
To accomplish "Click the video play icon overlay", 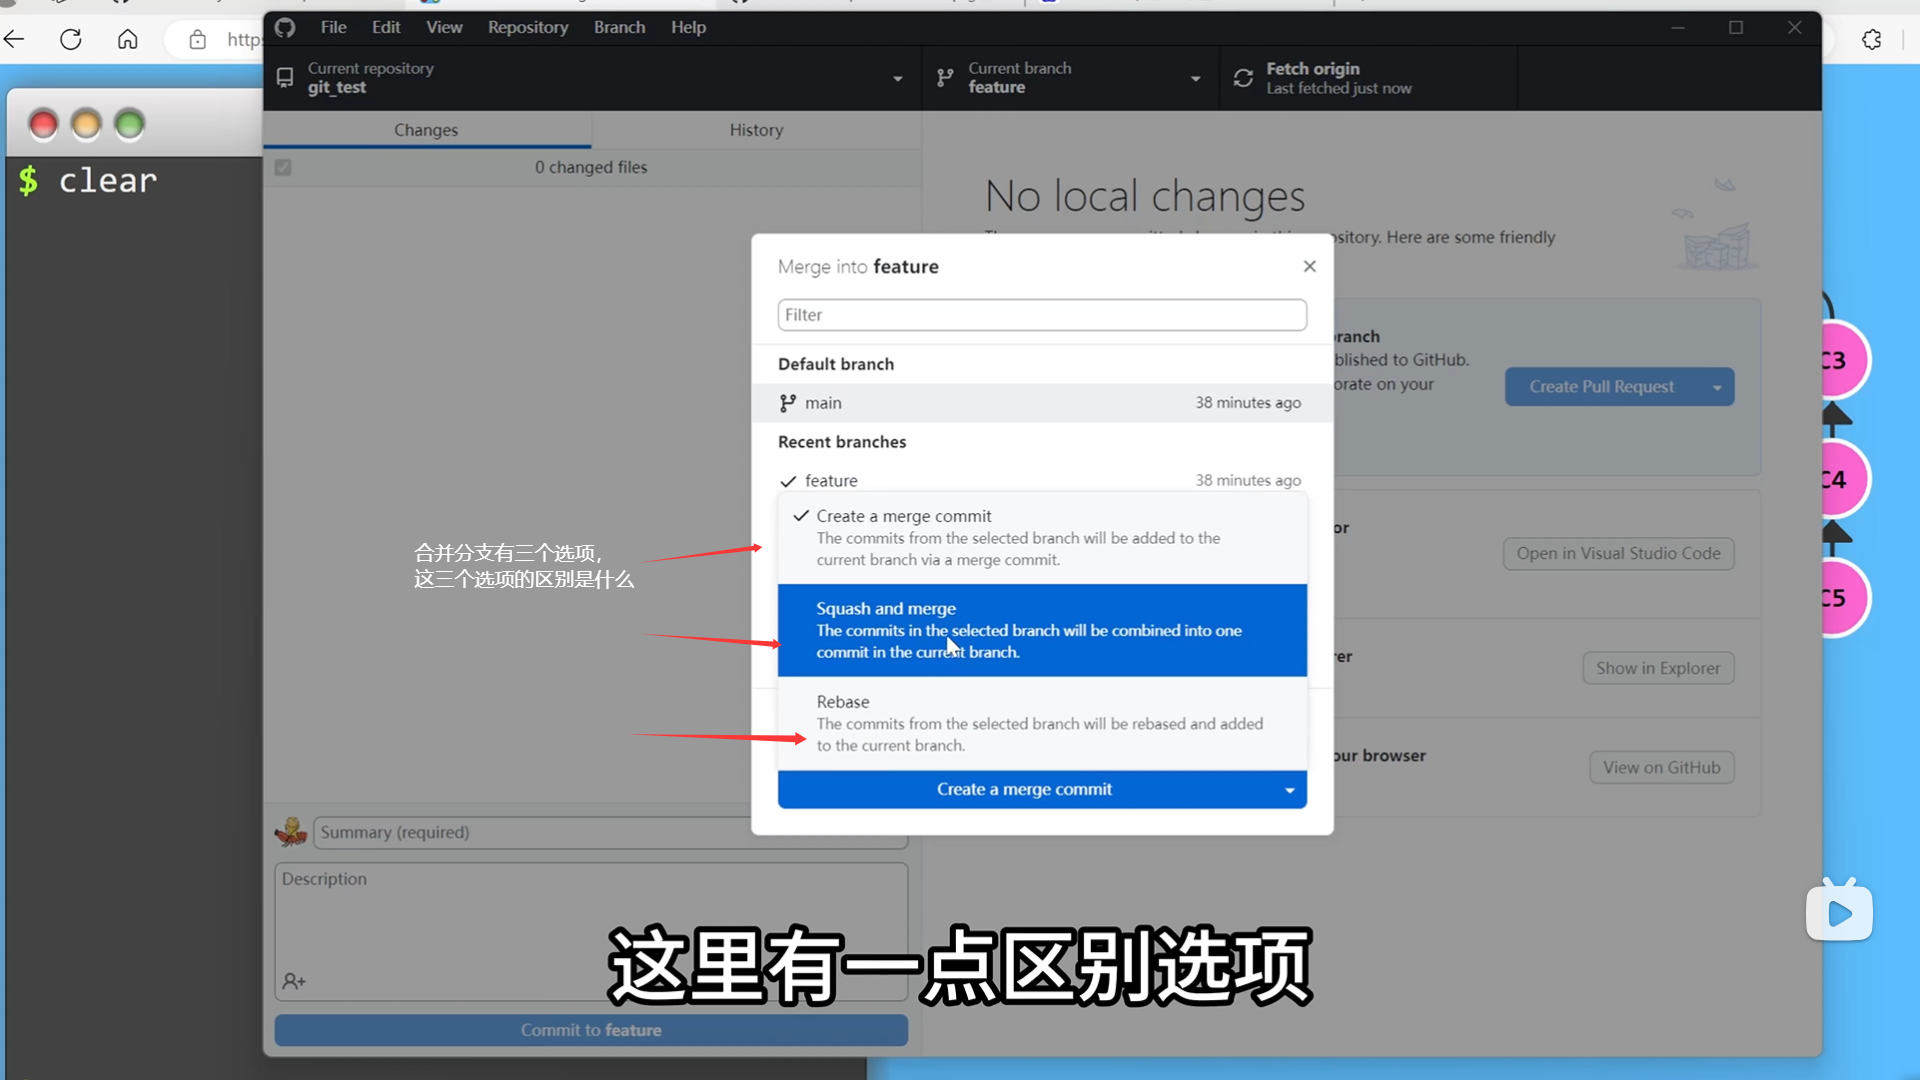I will tap(1839, 912).
